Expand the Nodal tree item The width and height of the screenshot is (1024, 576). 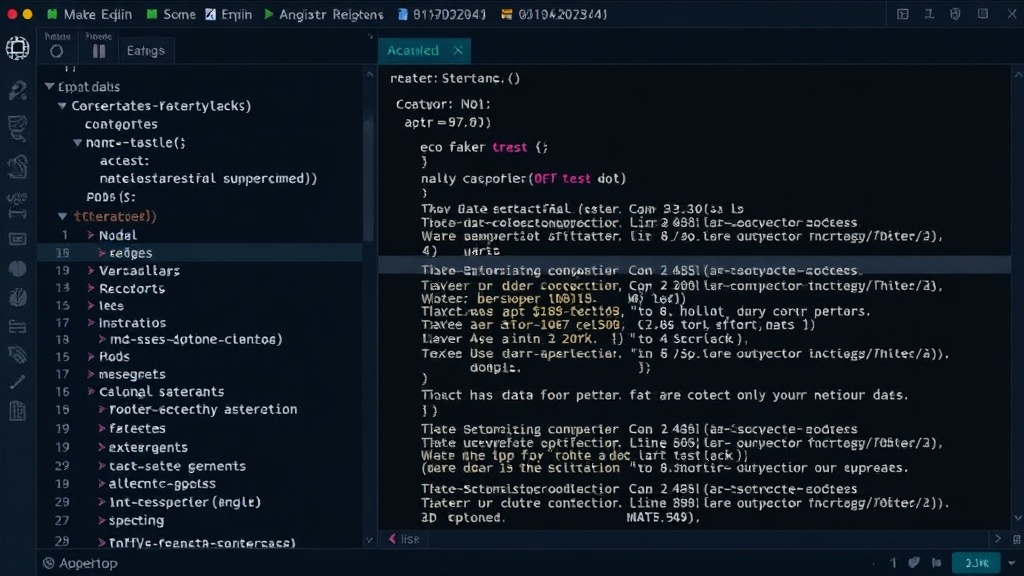point(91,235)
